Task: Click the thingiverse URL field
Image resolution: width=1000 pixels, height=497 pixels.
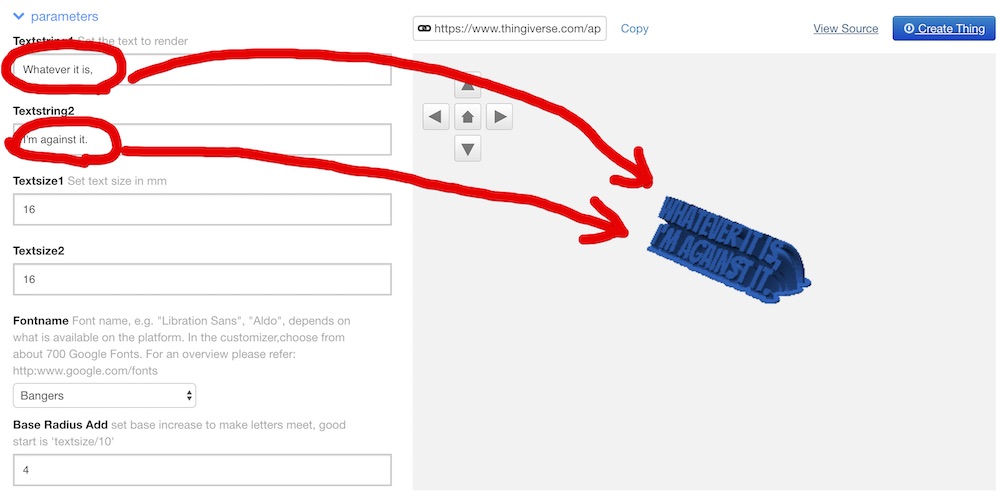Action: [510, 29]
